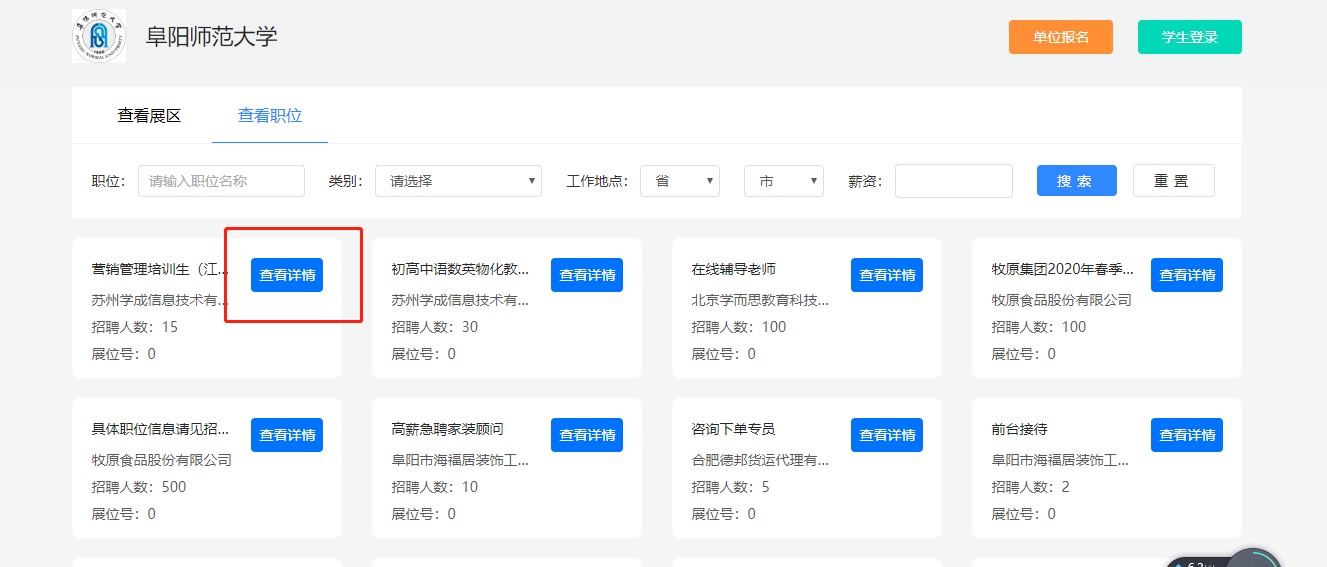View details for 咨询下单专员 position

(x=887, y=435)
